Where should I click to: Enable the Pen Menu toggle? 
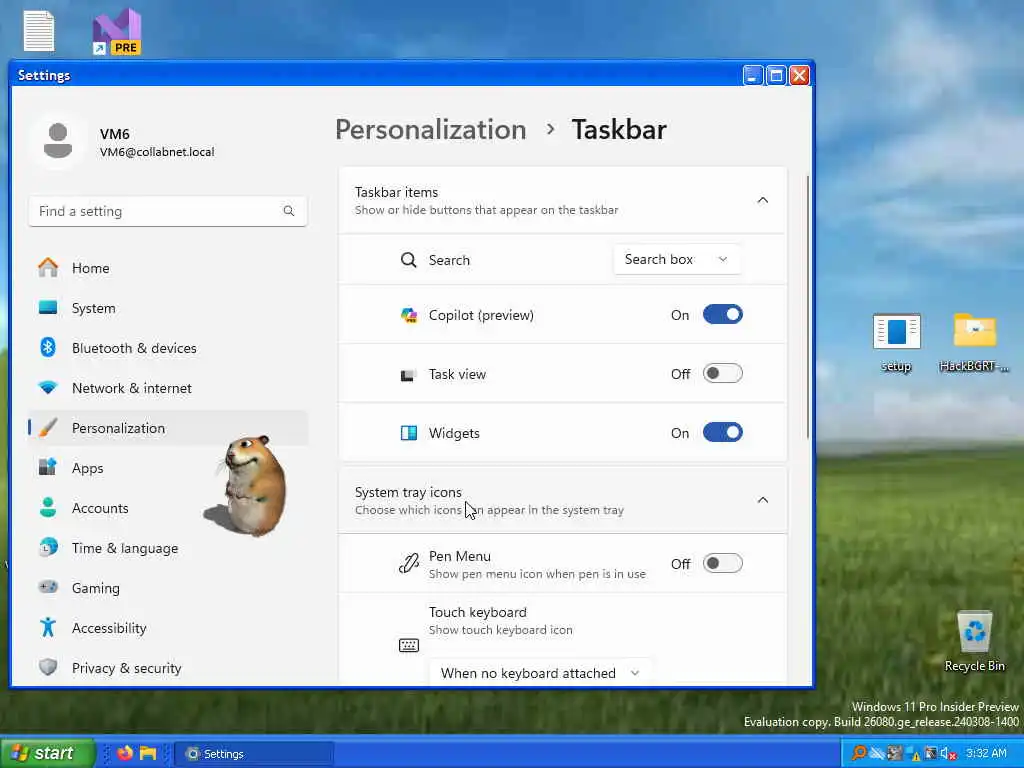[722, 563]
